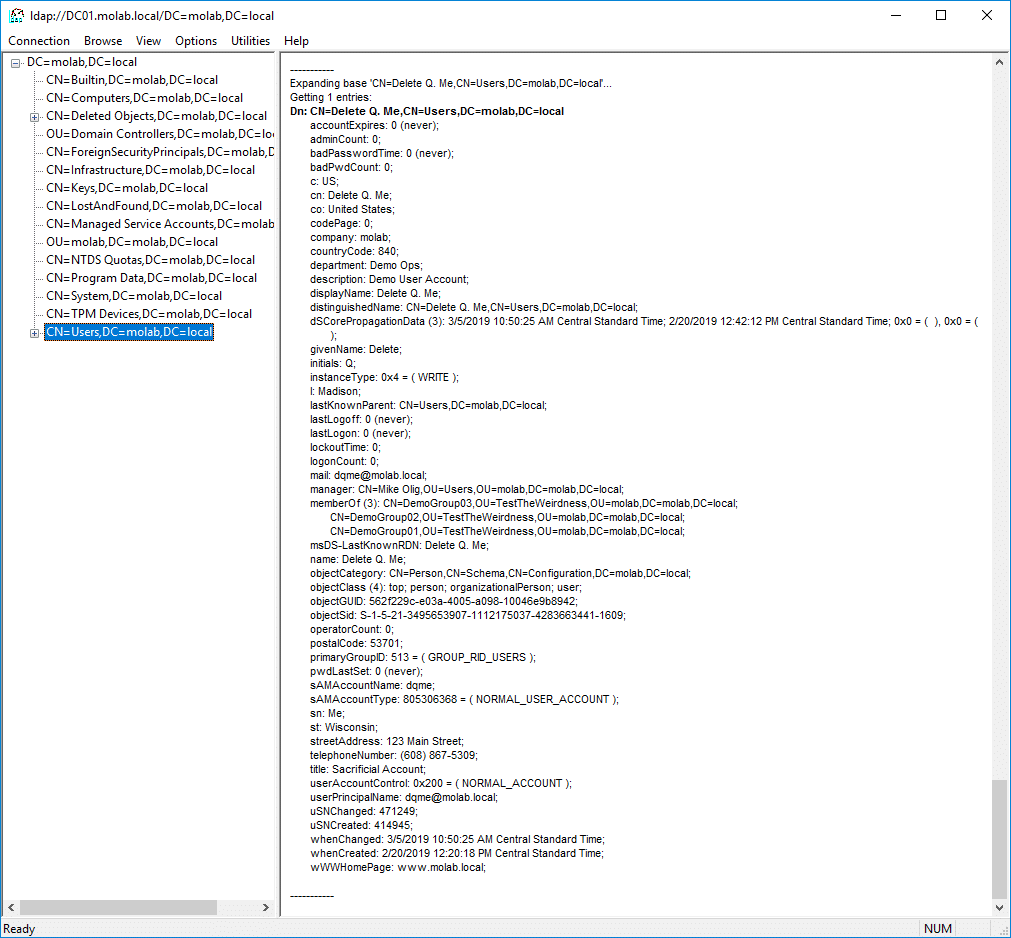Expand the CN=Deleted Objects node

pyautogui.click(x=35, y=117)
